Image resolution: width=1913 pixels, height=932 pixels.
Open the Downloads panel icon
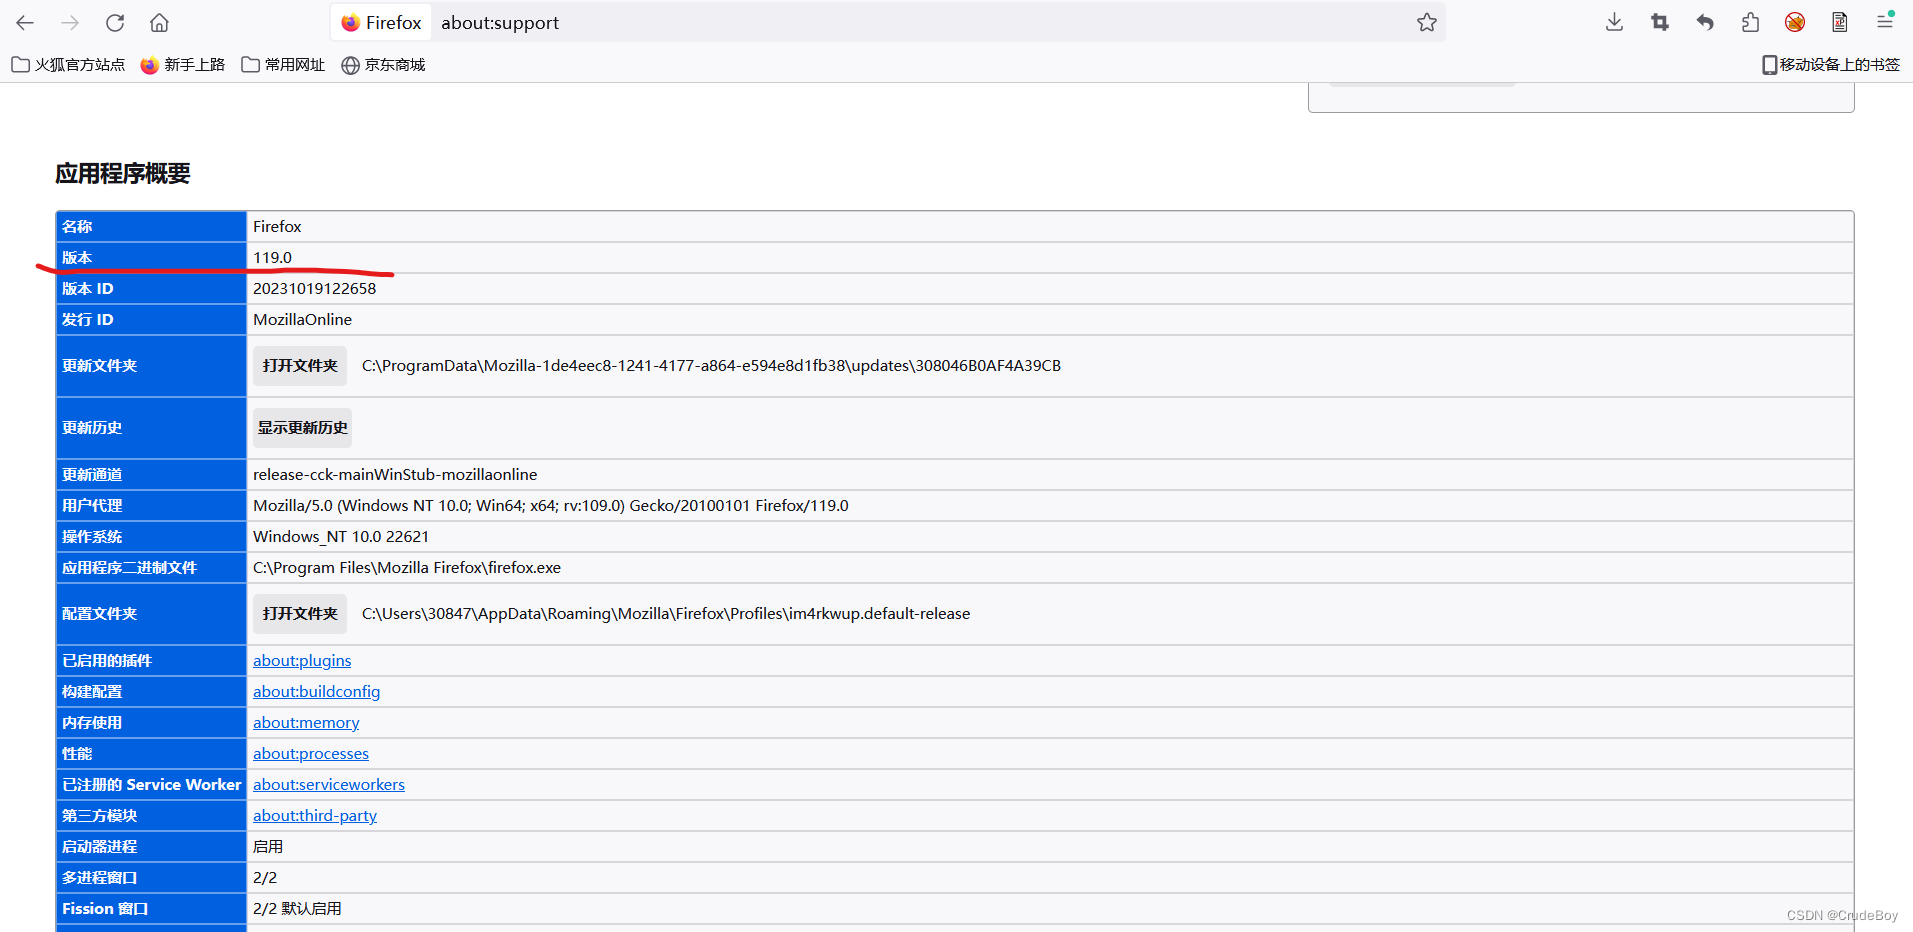coord(1613,22)
